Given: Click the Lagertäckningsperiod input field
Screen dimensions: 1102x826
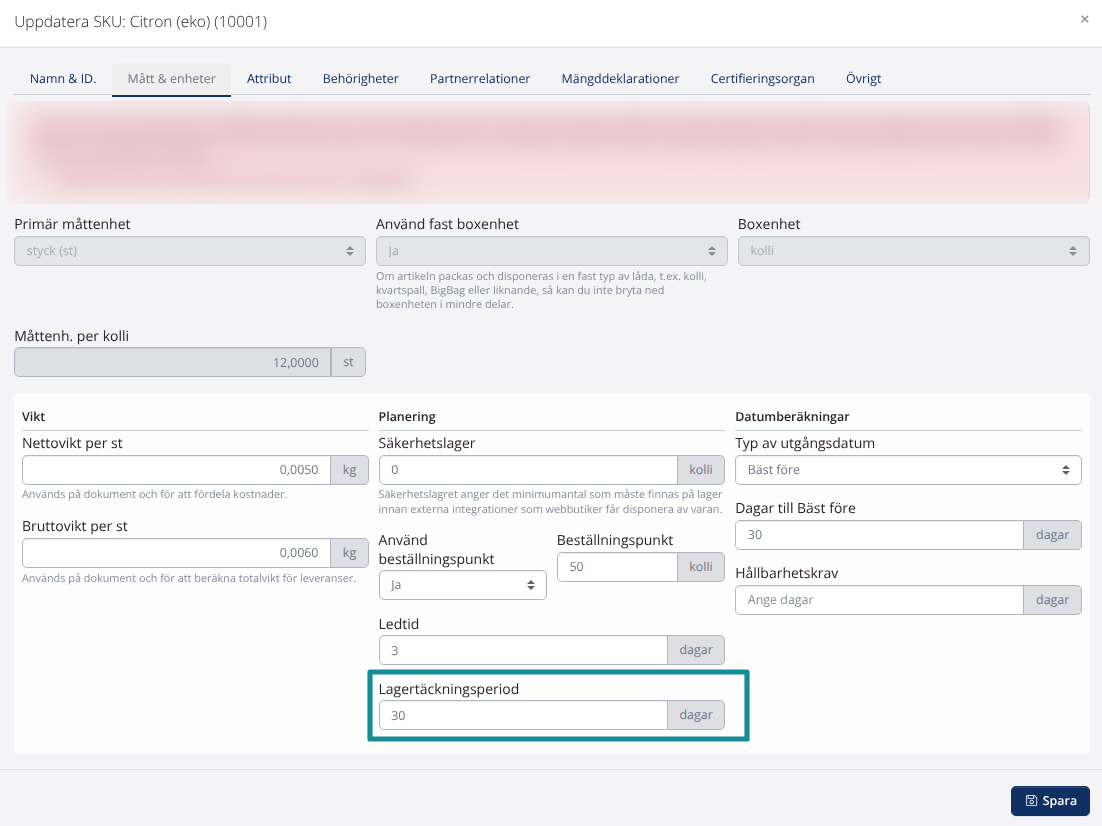Looking at the screenshot, I should [522, 715].
